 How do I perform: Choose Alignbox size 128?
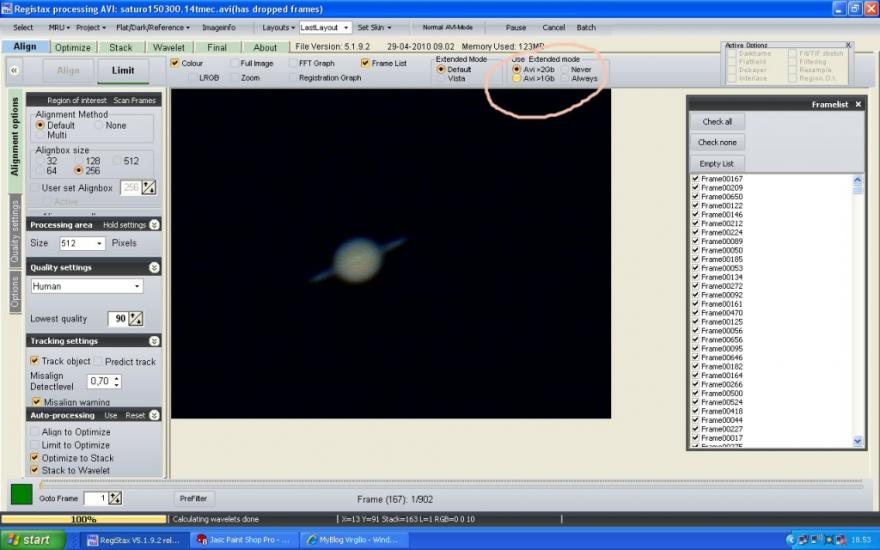(x=79, y=161)
